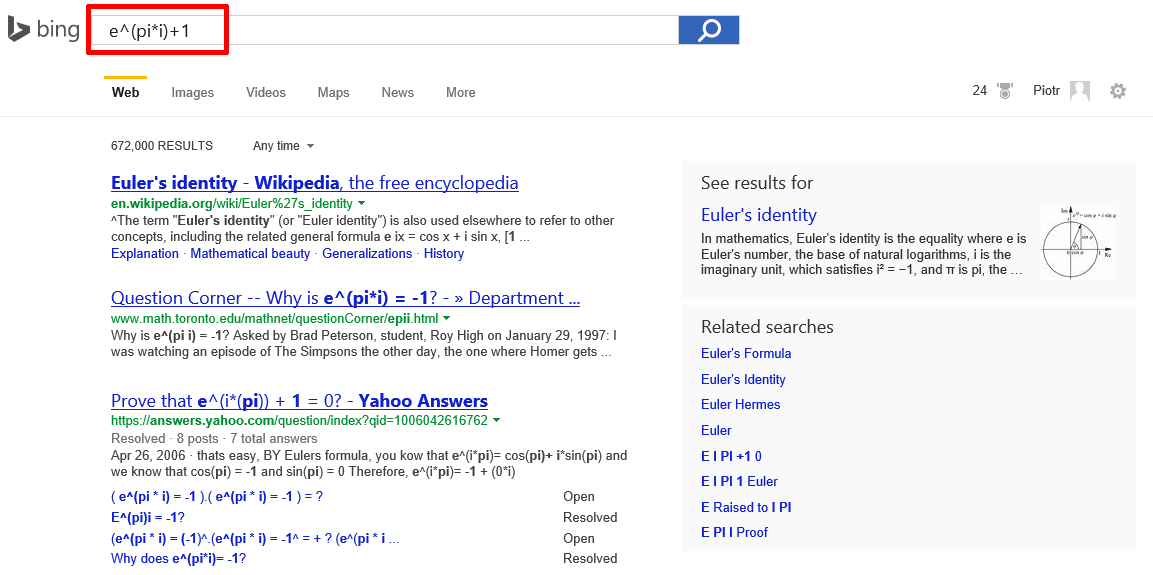Expand the math.toronto.edu URL dropdown arrow
Screen dimensions: 1153x575
coord(446,319)
